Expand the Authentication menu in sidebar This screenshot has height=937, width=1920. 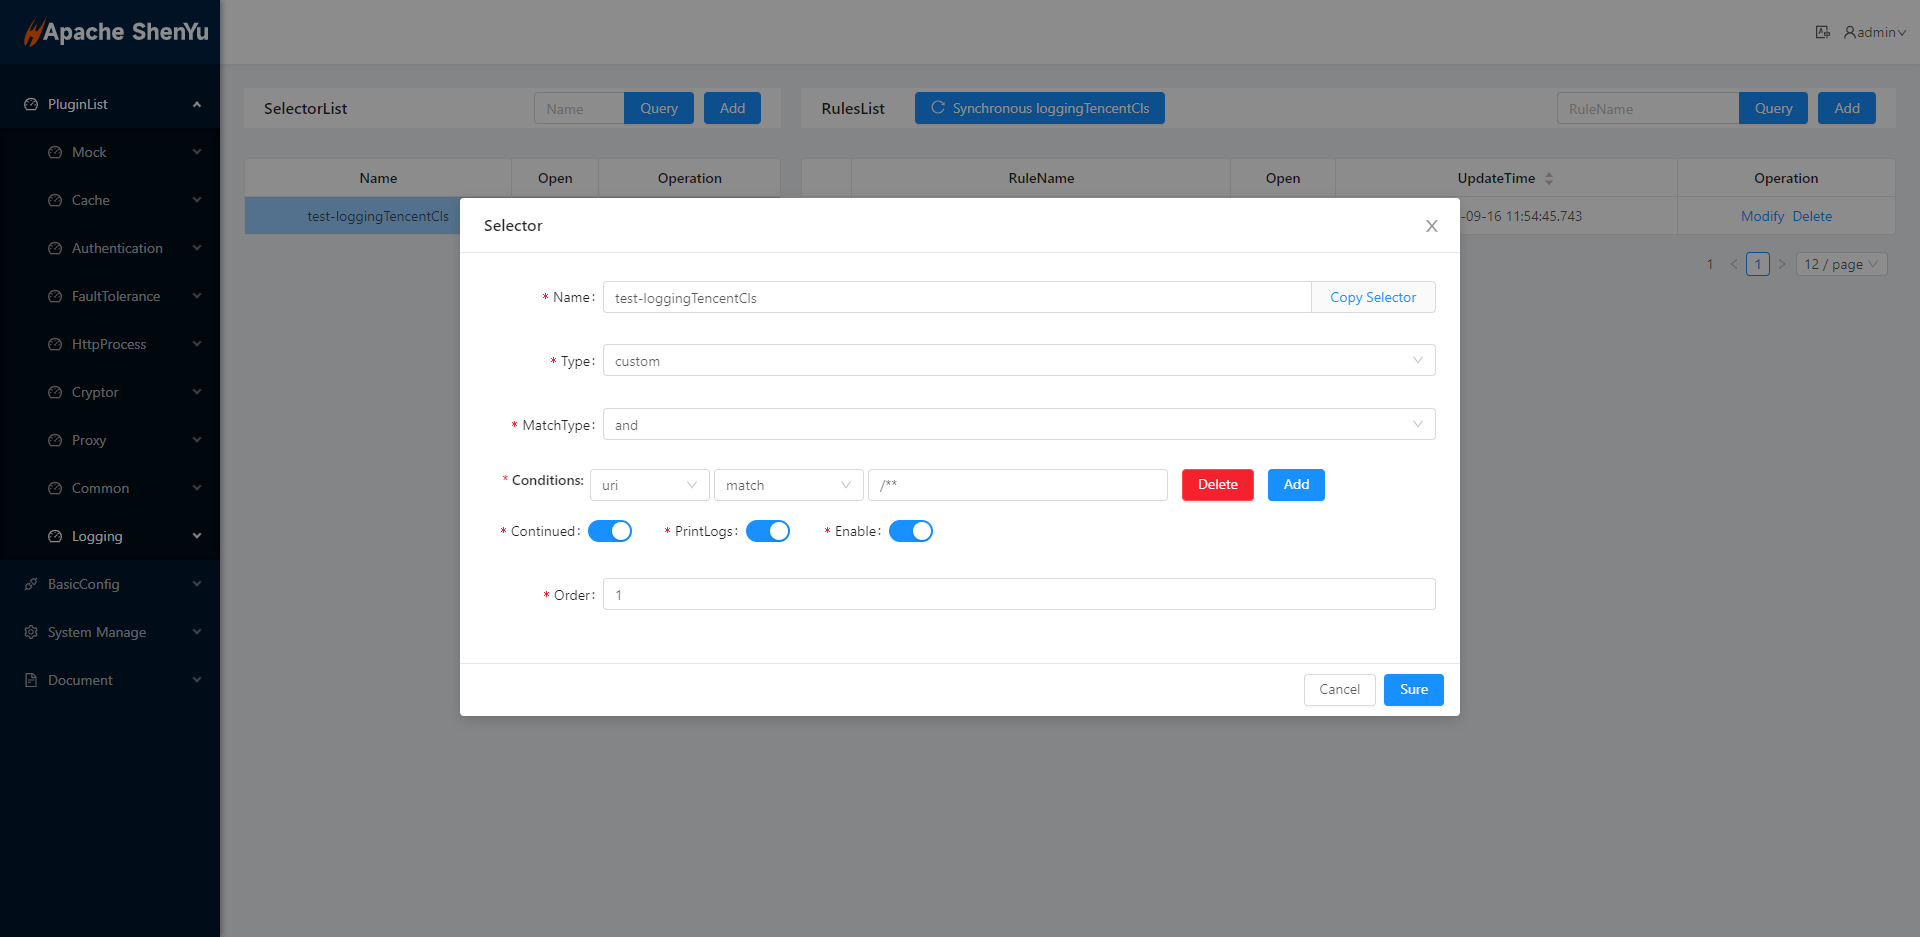coord(117,248)
